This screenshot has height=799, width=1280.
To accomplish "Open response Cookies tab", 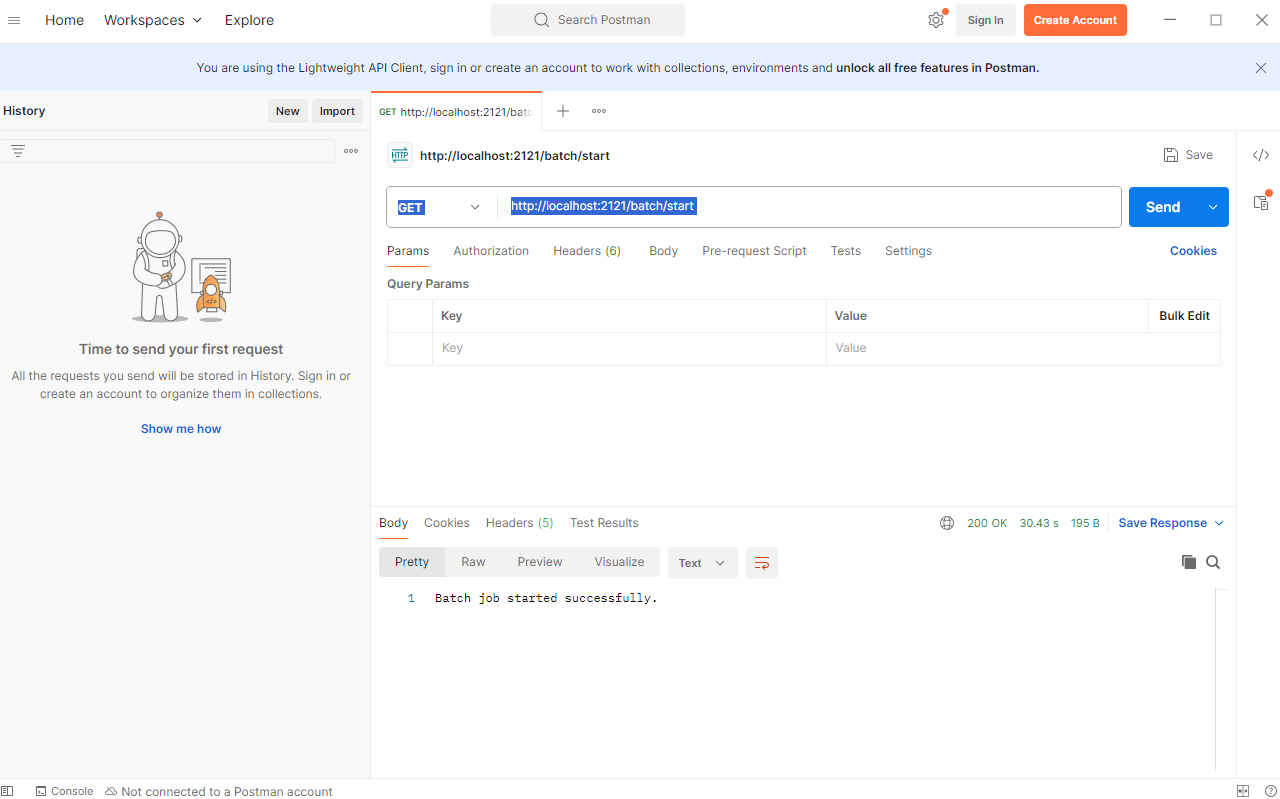I will click(446, 523).
